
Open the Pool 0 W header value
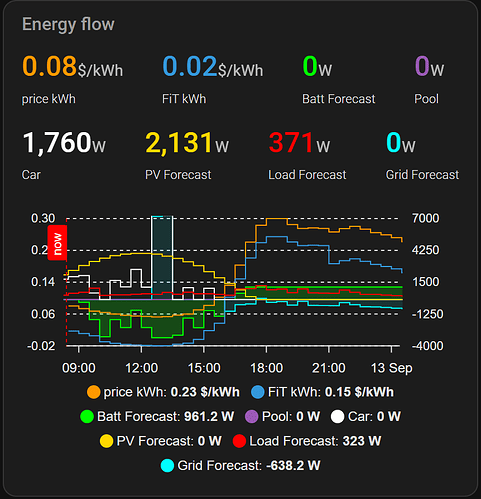(429, 66)
